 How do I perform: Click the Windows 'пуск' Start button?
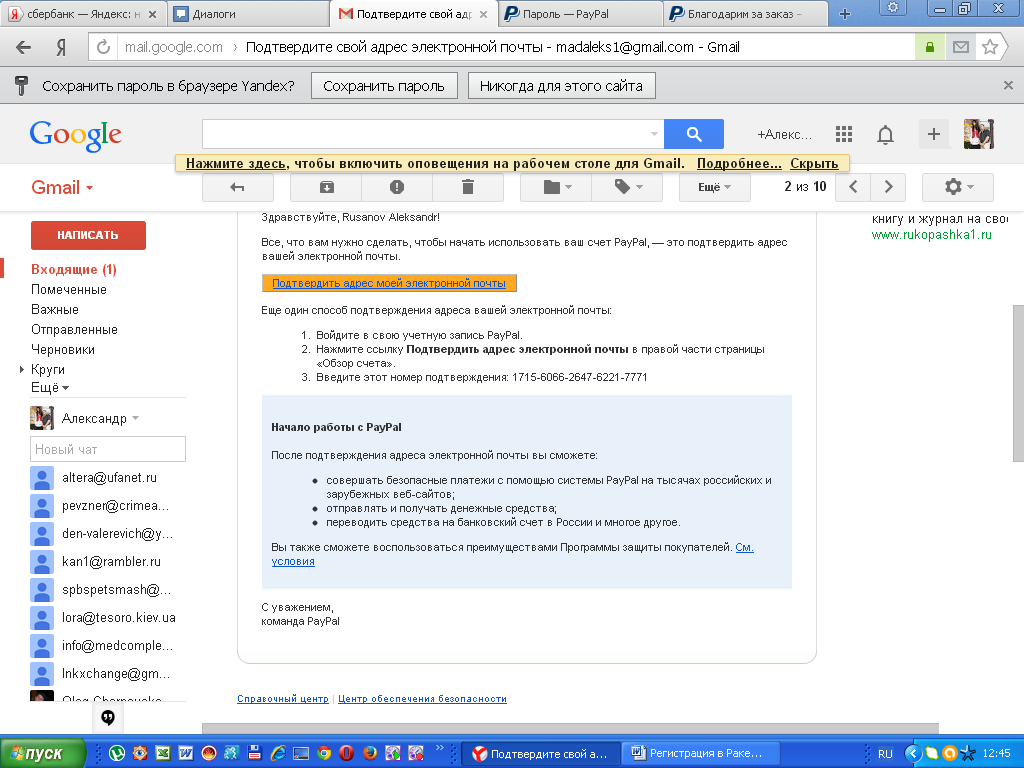tap(43, 753)
